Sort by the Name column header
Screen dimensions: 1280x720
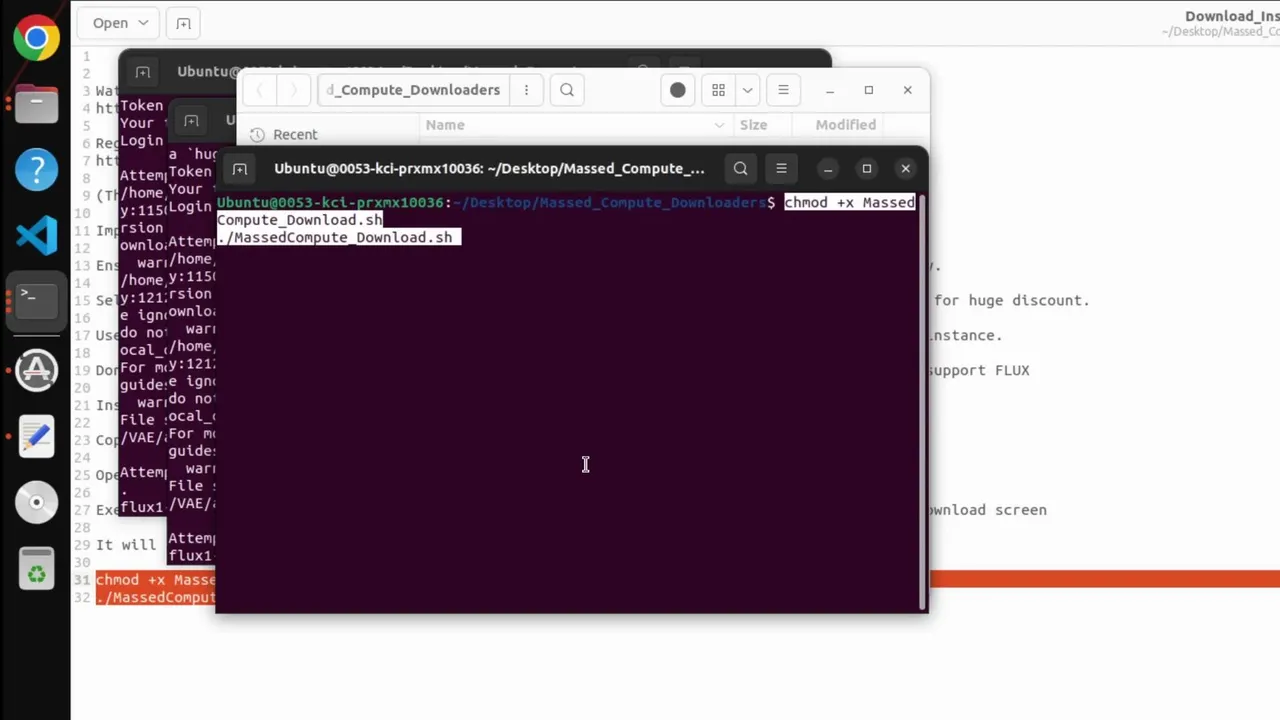tap(445, 125)
